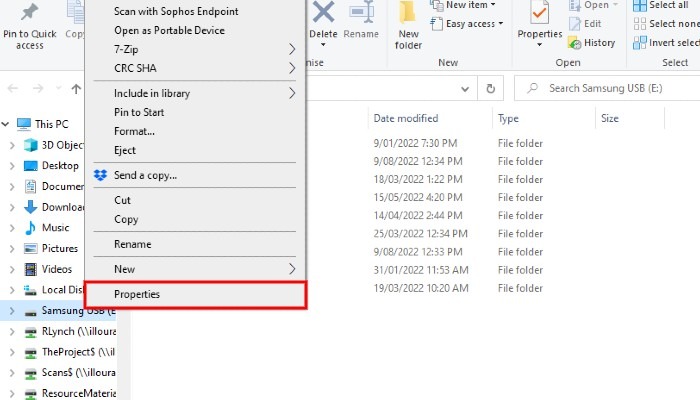Screen dimensions: 700x400
Task: Click the Rename ribbon icon
Action: [361, 12]
